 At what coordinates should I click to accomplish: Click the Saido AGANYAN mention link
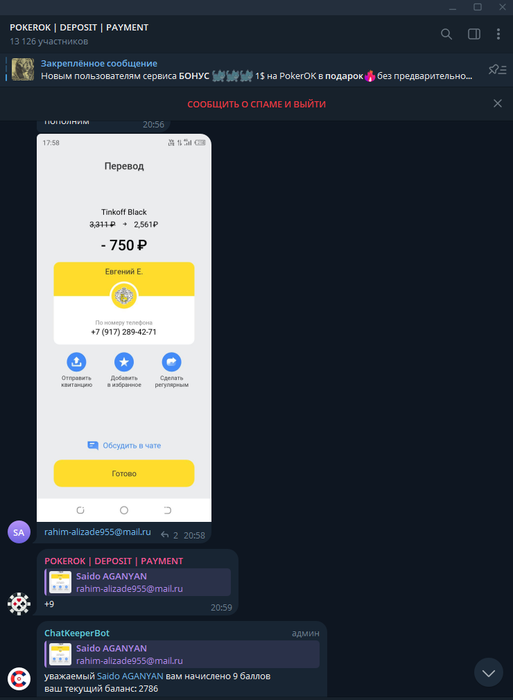(x=130, y=676)
